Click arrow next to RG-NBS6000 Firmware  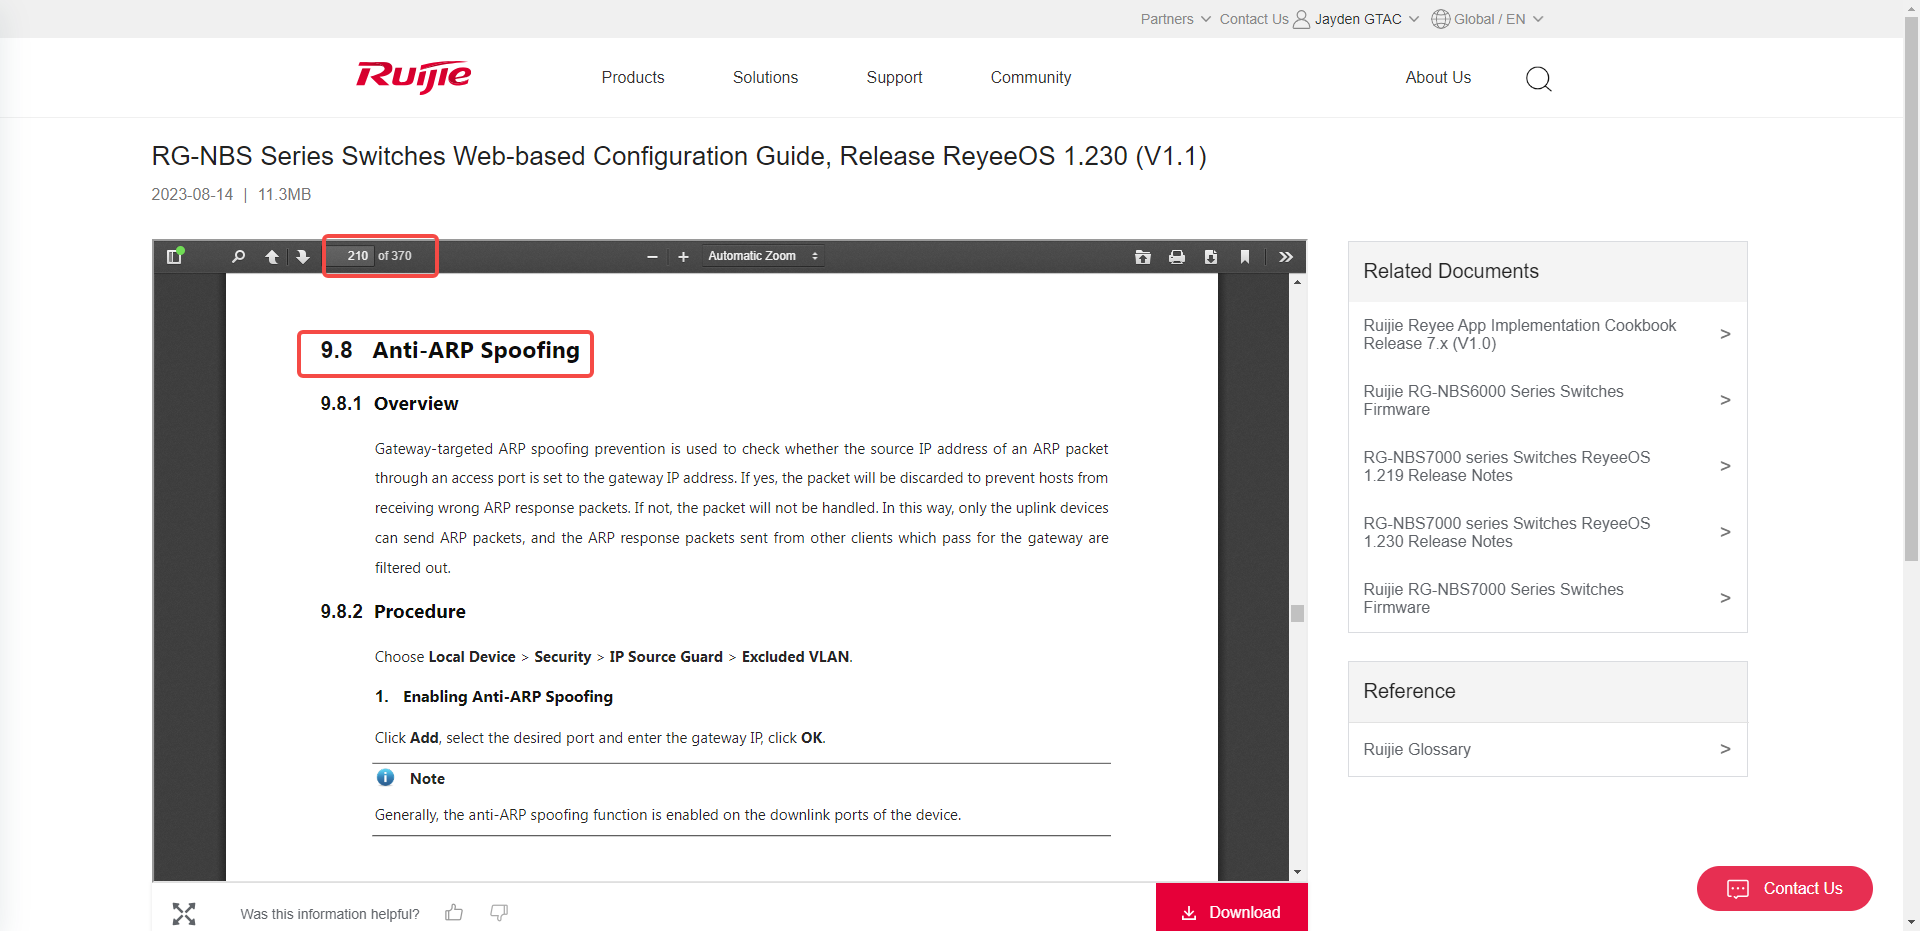point(1725,400)
